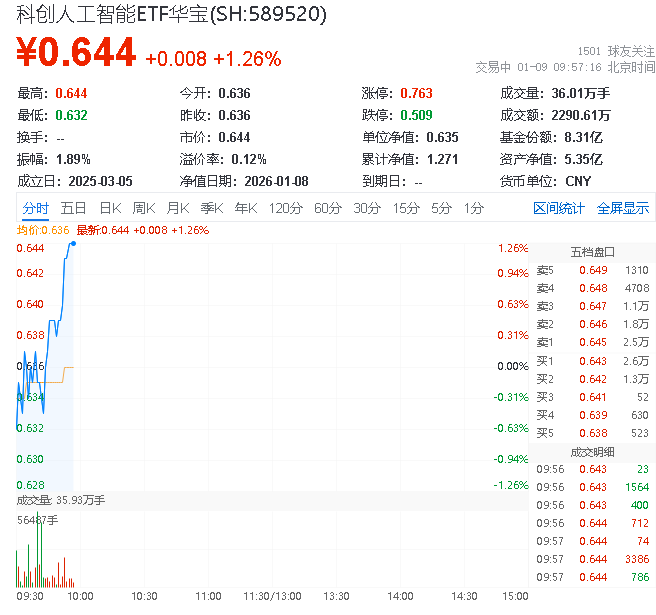This screenshot has height=615, width=656.
Task: Click 最低 value 0.632
Action: [x=71, y=115]
